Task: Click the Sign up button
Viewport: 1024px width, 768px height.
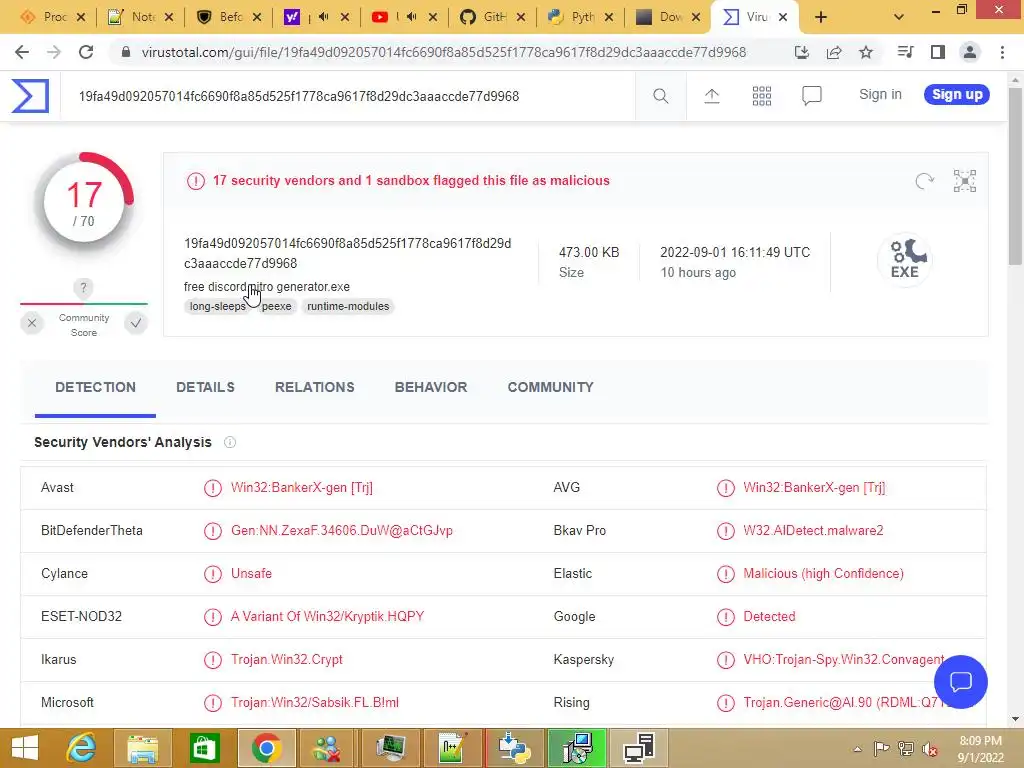Action: [957, 95]
